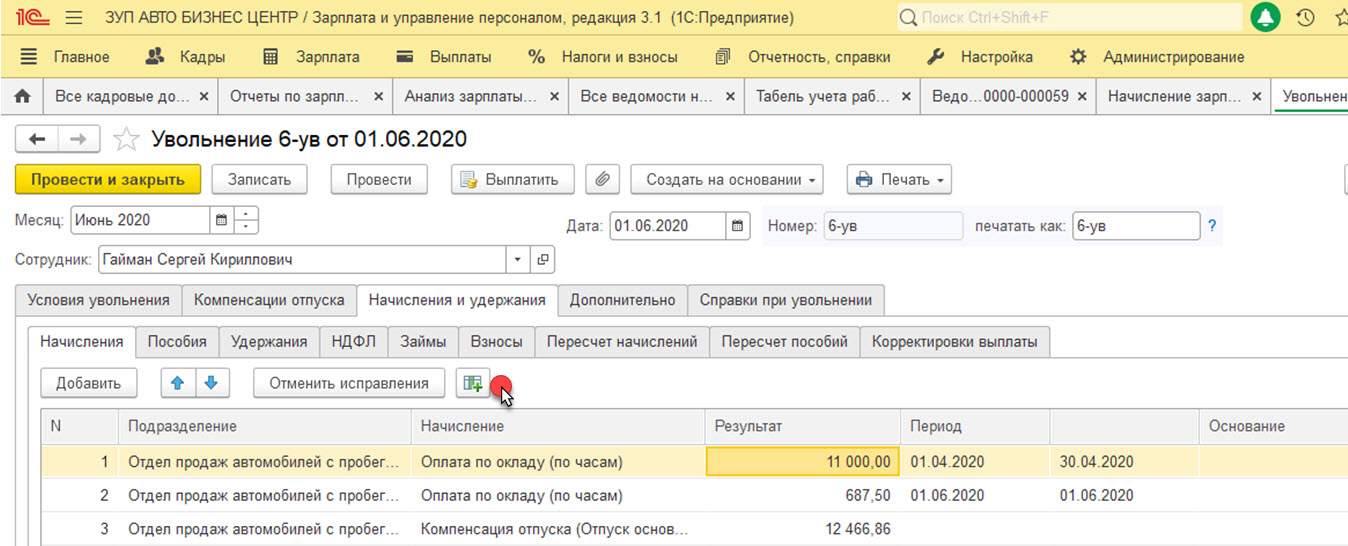Move row up with blue arrow
This screenshot has height=546, width=1348.
point(178,383)
